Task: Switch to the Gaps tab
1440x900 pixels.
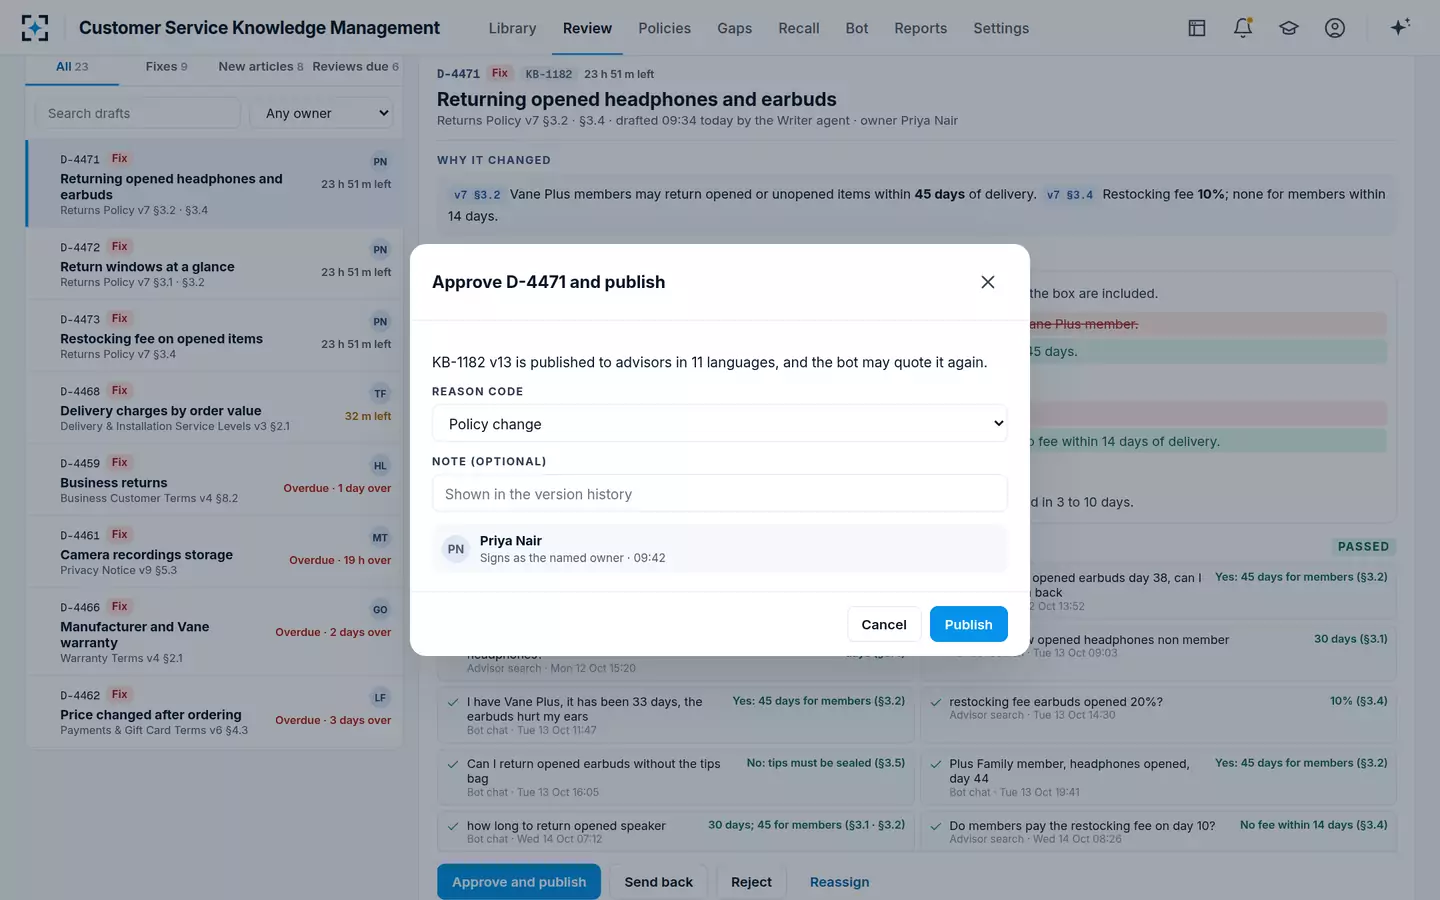Action: (735, 28)
